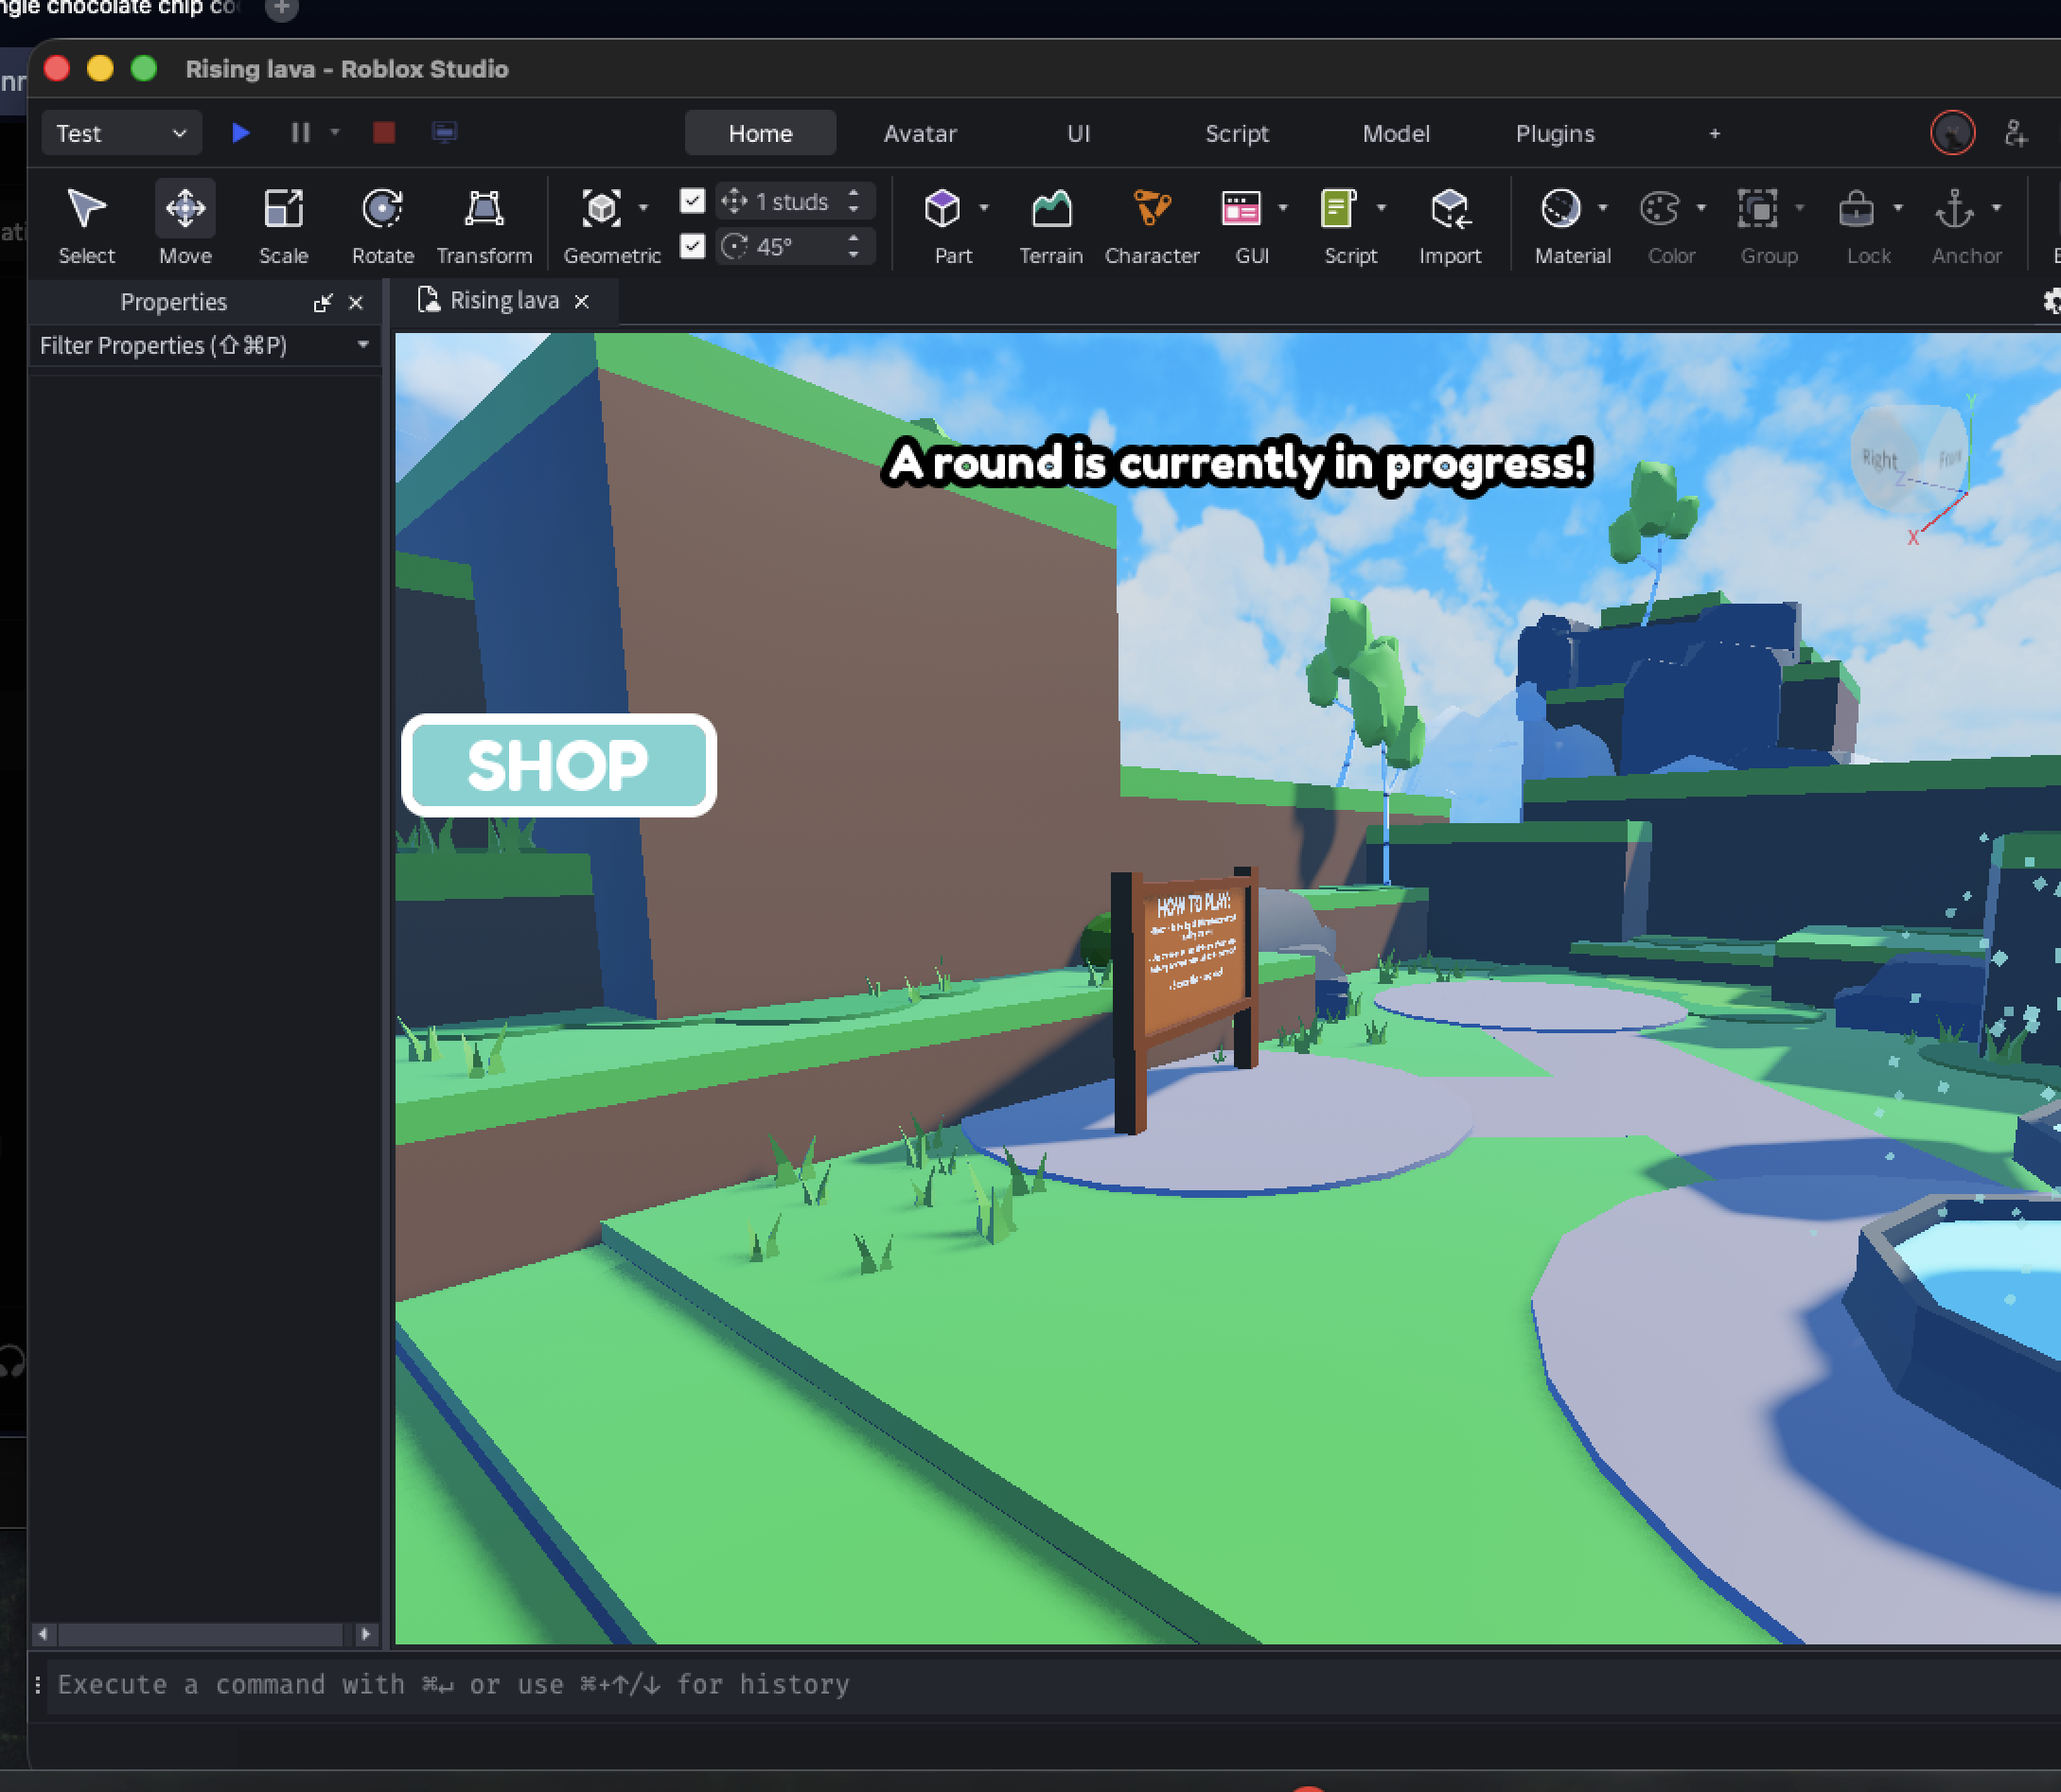Image resolution: width=2061 pixels, height=1792 pixels.
Task: Click the Lock tool icon
Action: 1856,208
